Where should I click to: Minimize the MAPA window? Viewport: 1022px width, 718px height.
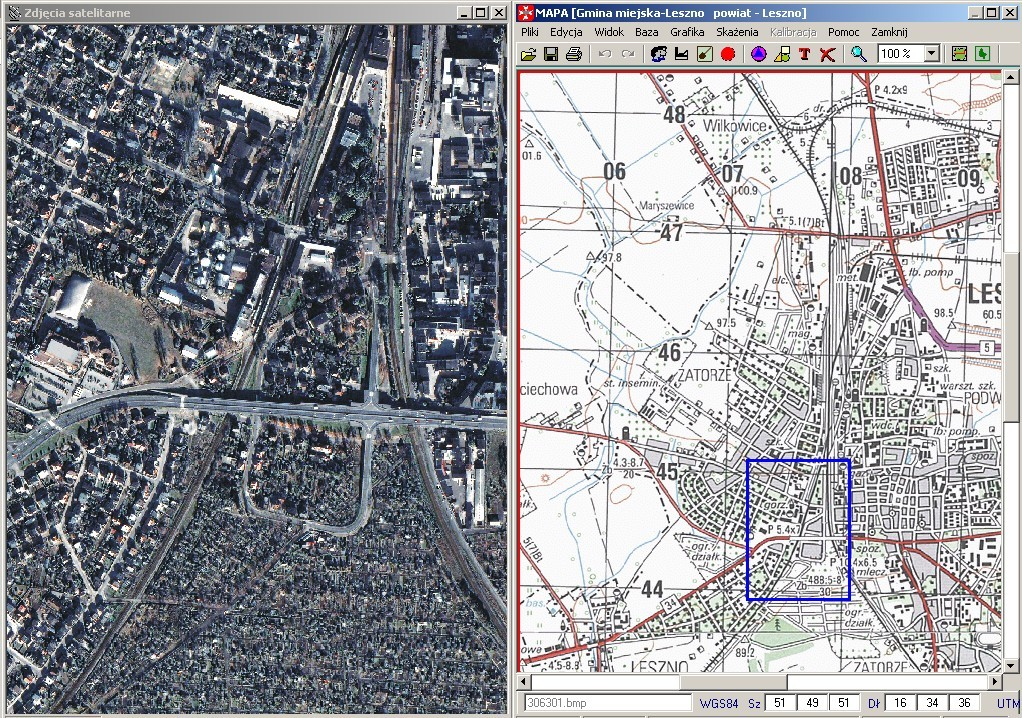(974, 13)
